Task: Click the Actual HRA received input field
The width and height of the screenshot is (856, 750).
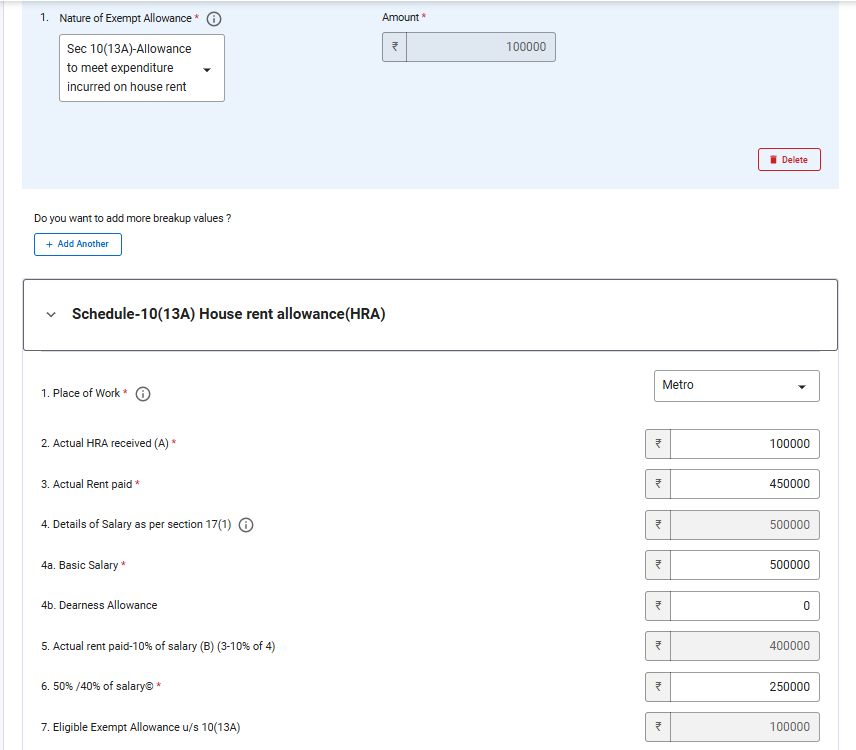Action: coord(744,444)
